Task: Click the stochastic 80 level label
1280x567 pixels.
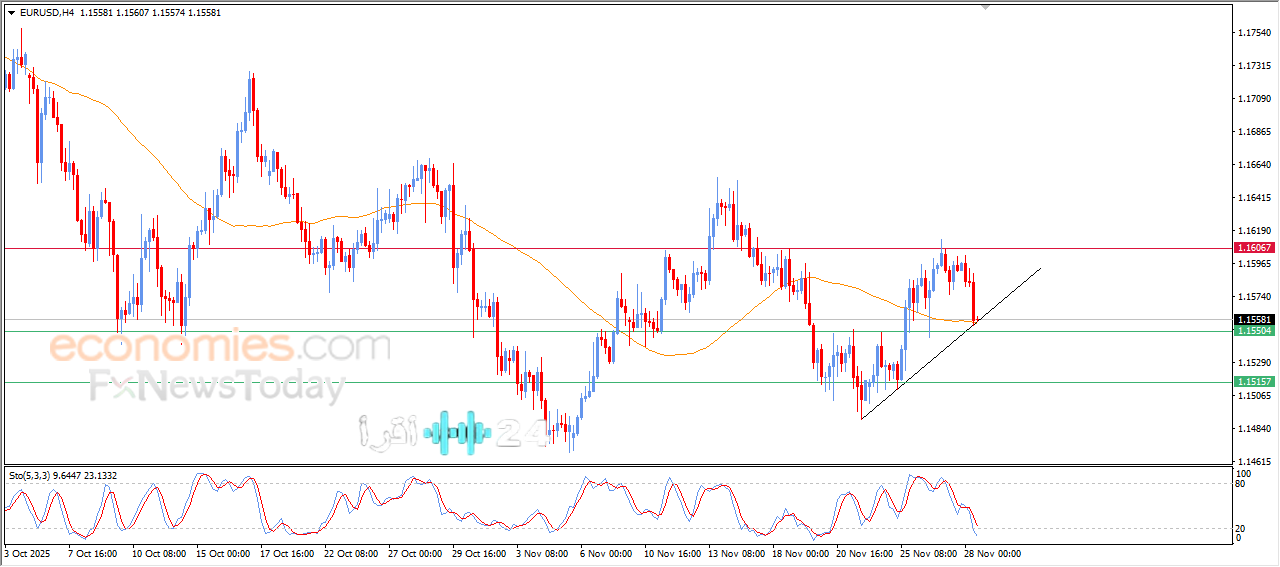Action: click(x=1241, y=484)
